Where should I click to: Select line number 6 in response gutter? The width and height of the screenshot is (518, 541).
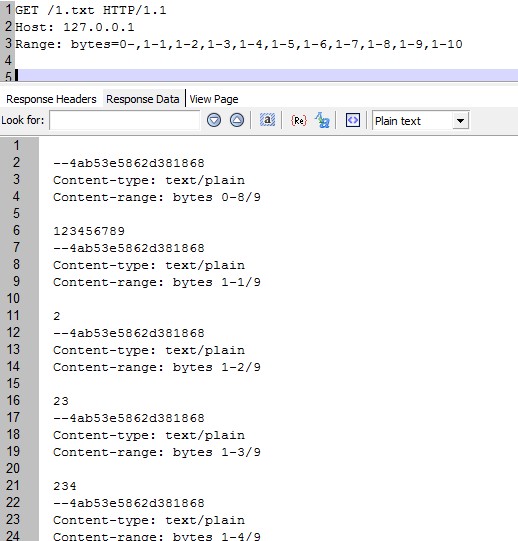tap(16, 230)
